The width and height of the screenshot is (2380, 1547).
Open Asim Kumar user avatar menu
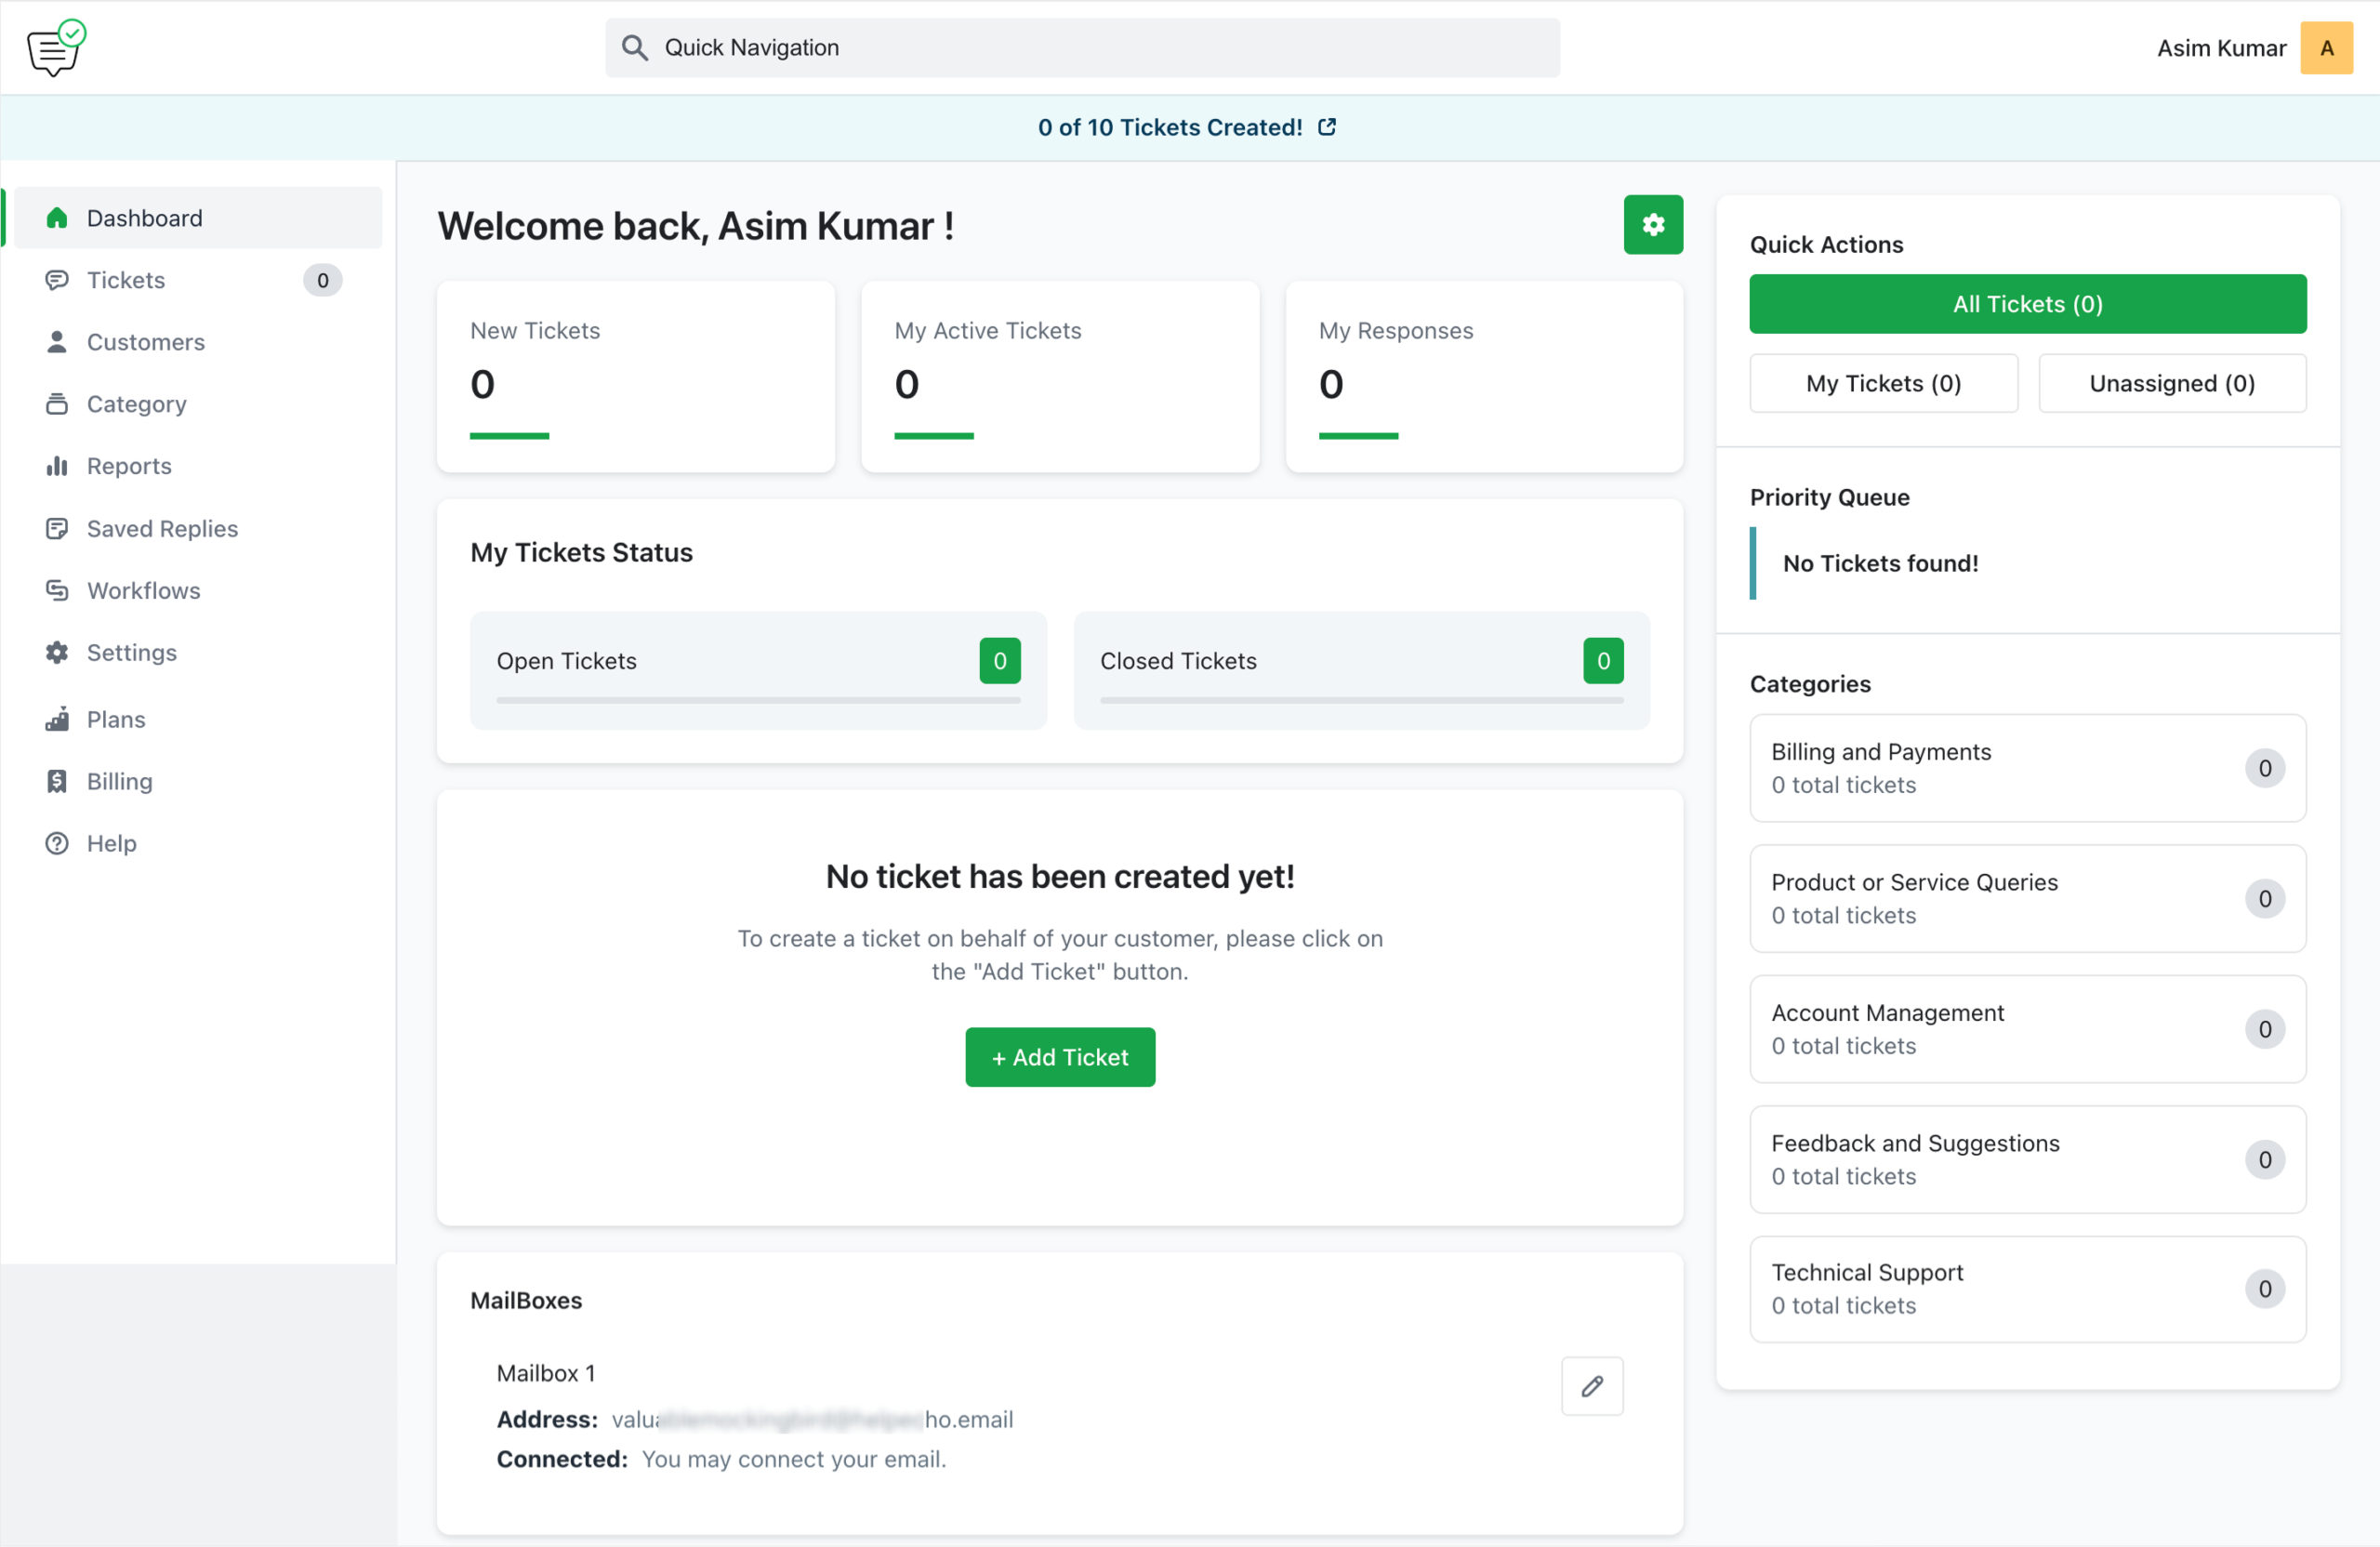(2325, 48)
